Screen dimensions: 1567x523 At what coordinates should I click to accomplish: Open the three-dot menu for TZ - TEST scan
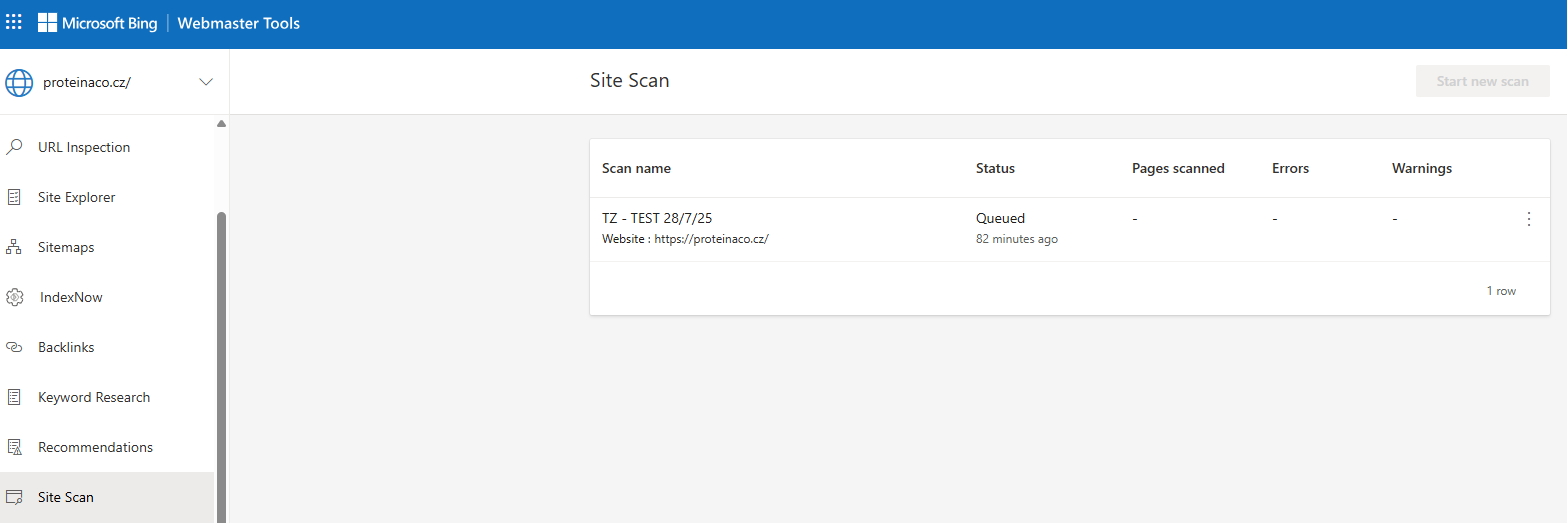tap(1528, 219)
